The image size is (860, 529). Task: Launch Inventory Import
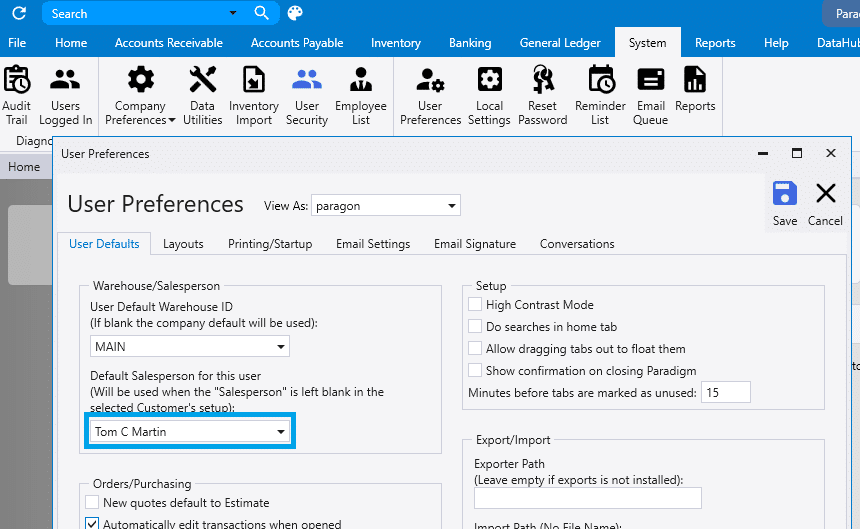point(254,96)
